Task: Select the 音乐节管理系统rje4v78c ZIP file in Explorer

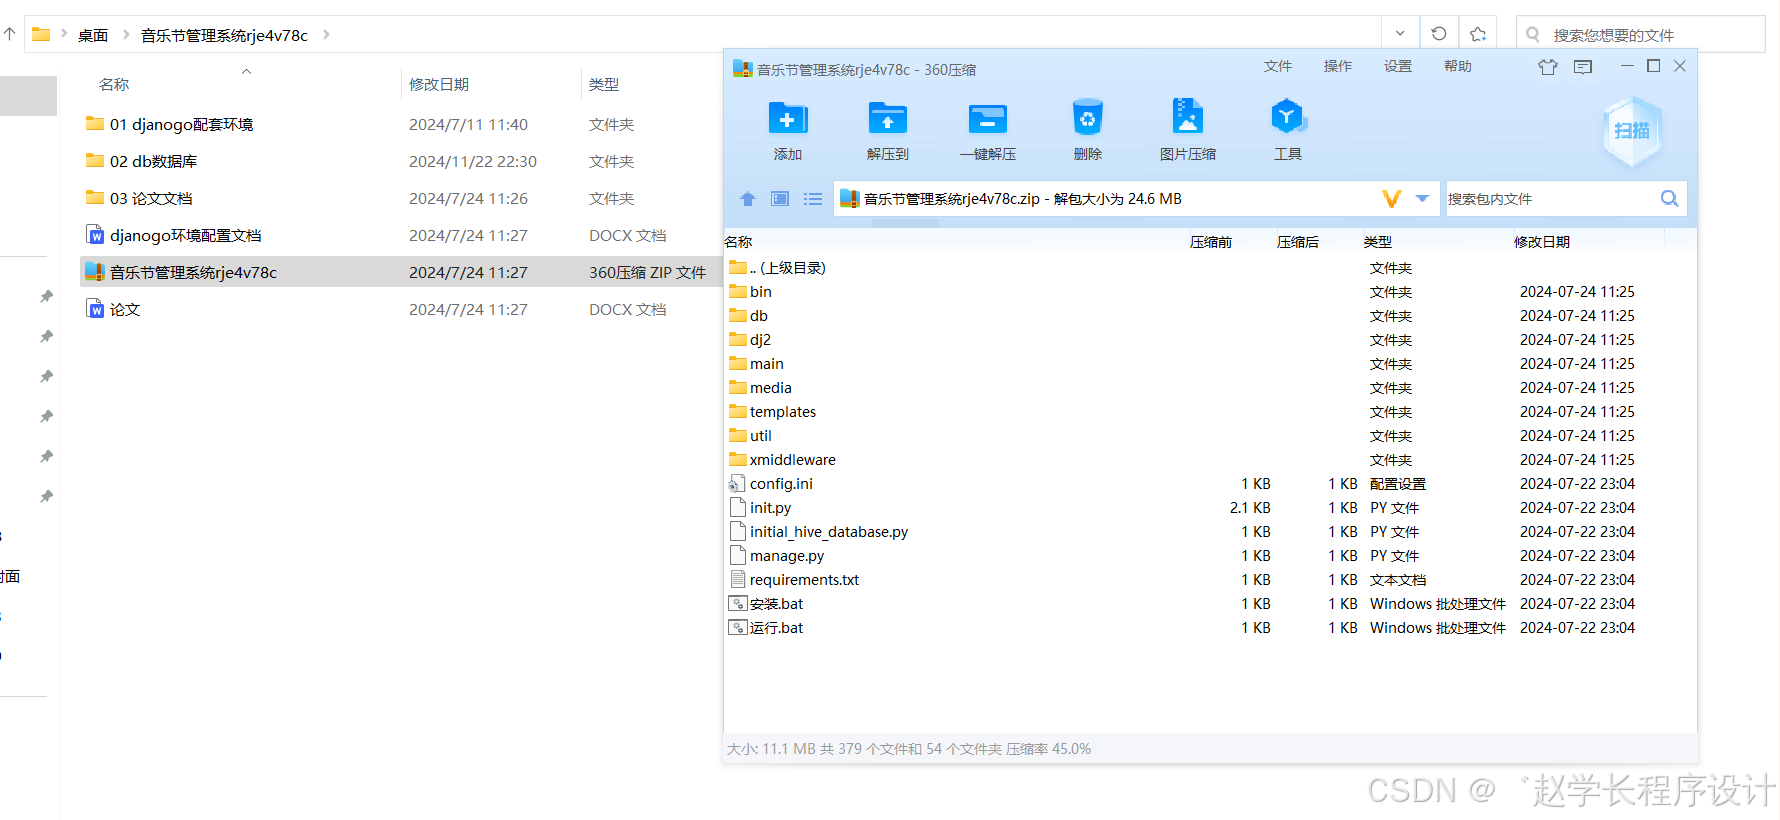Action: [400, 272]
